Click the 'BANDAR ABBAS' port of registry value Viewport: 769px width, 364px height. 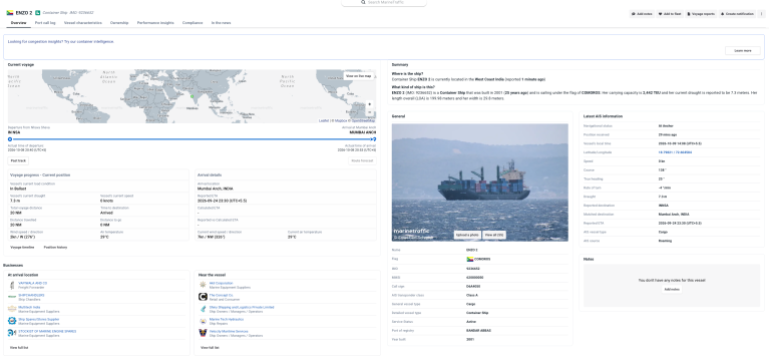(x=479, y=330)
